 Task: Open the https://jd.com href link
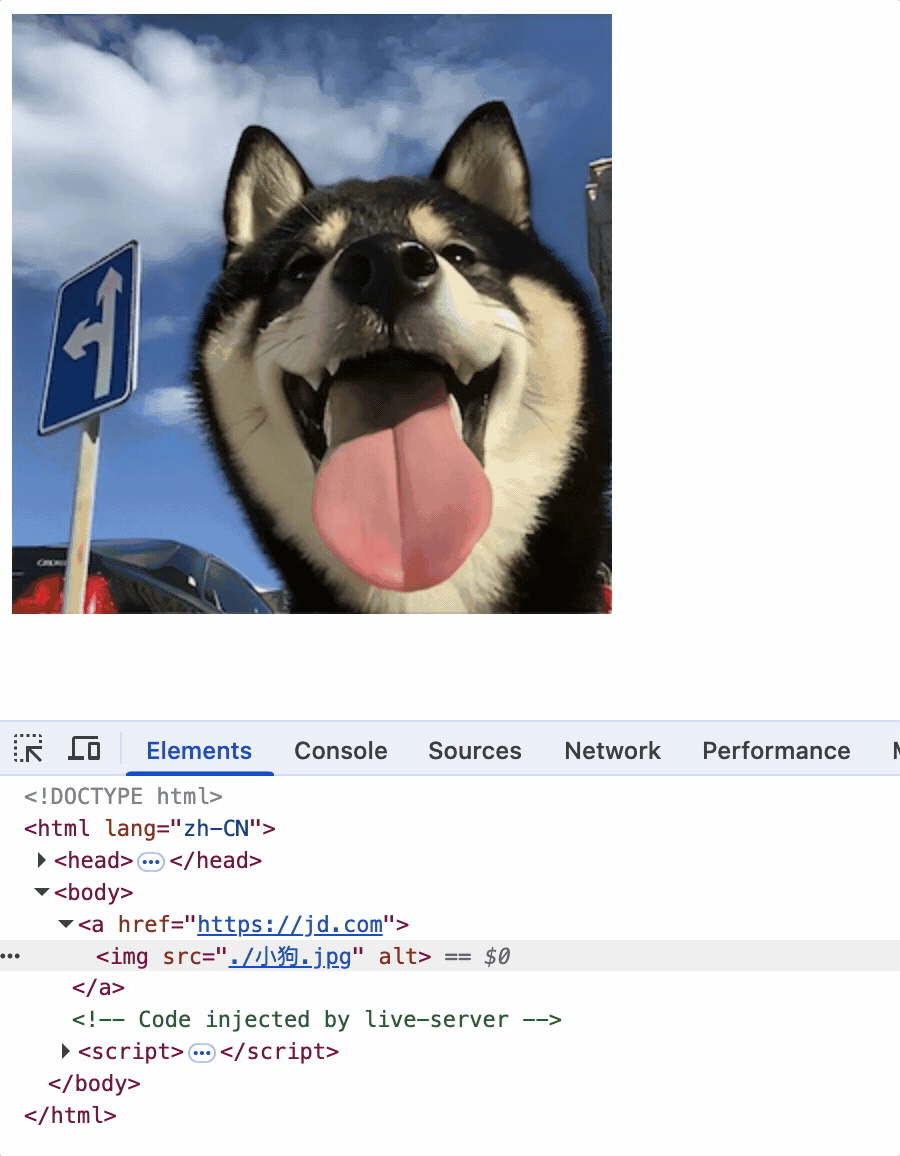pyautogui.click(x=290, y=925)
